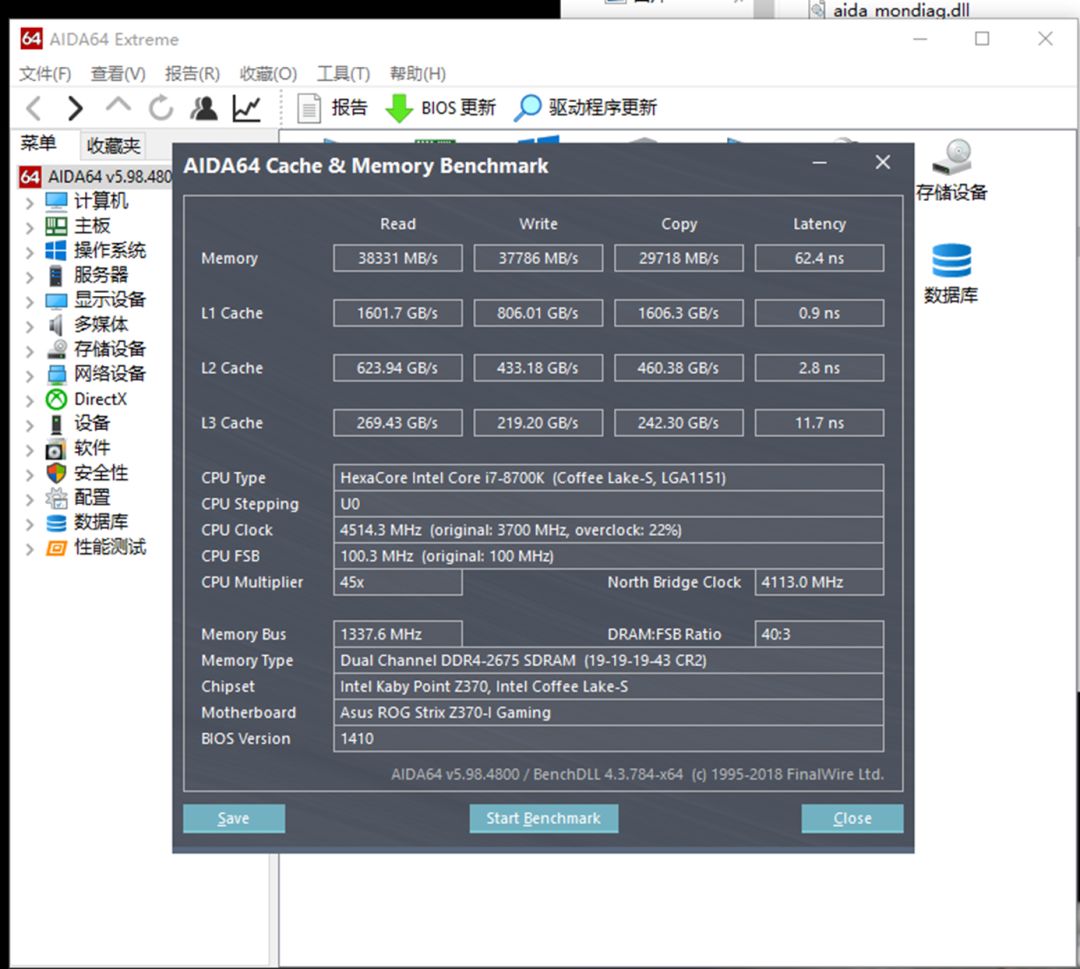Open the user profile icon in toolbar

click(204, 108)
